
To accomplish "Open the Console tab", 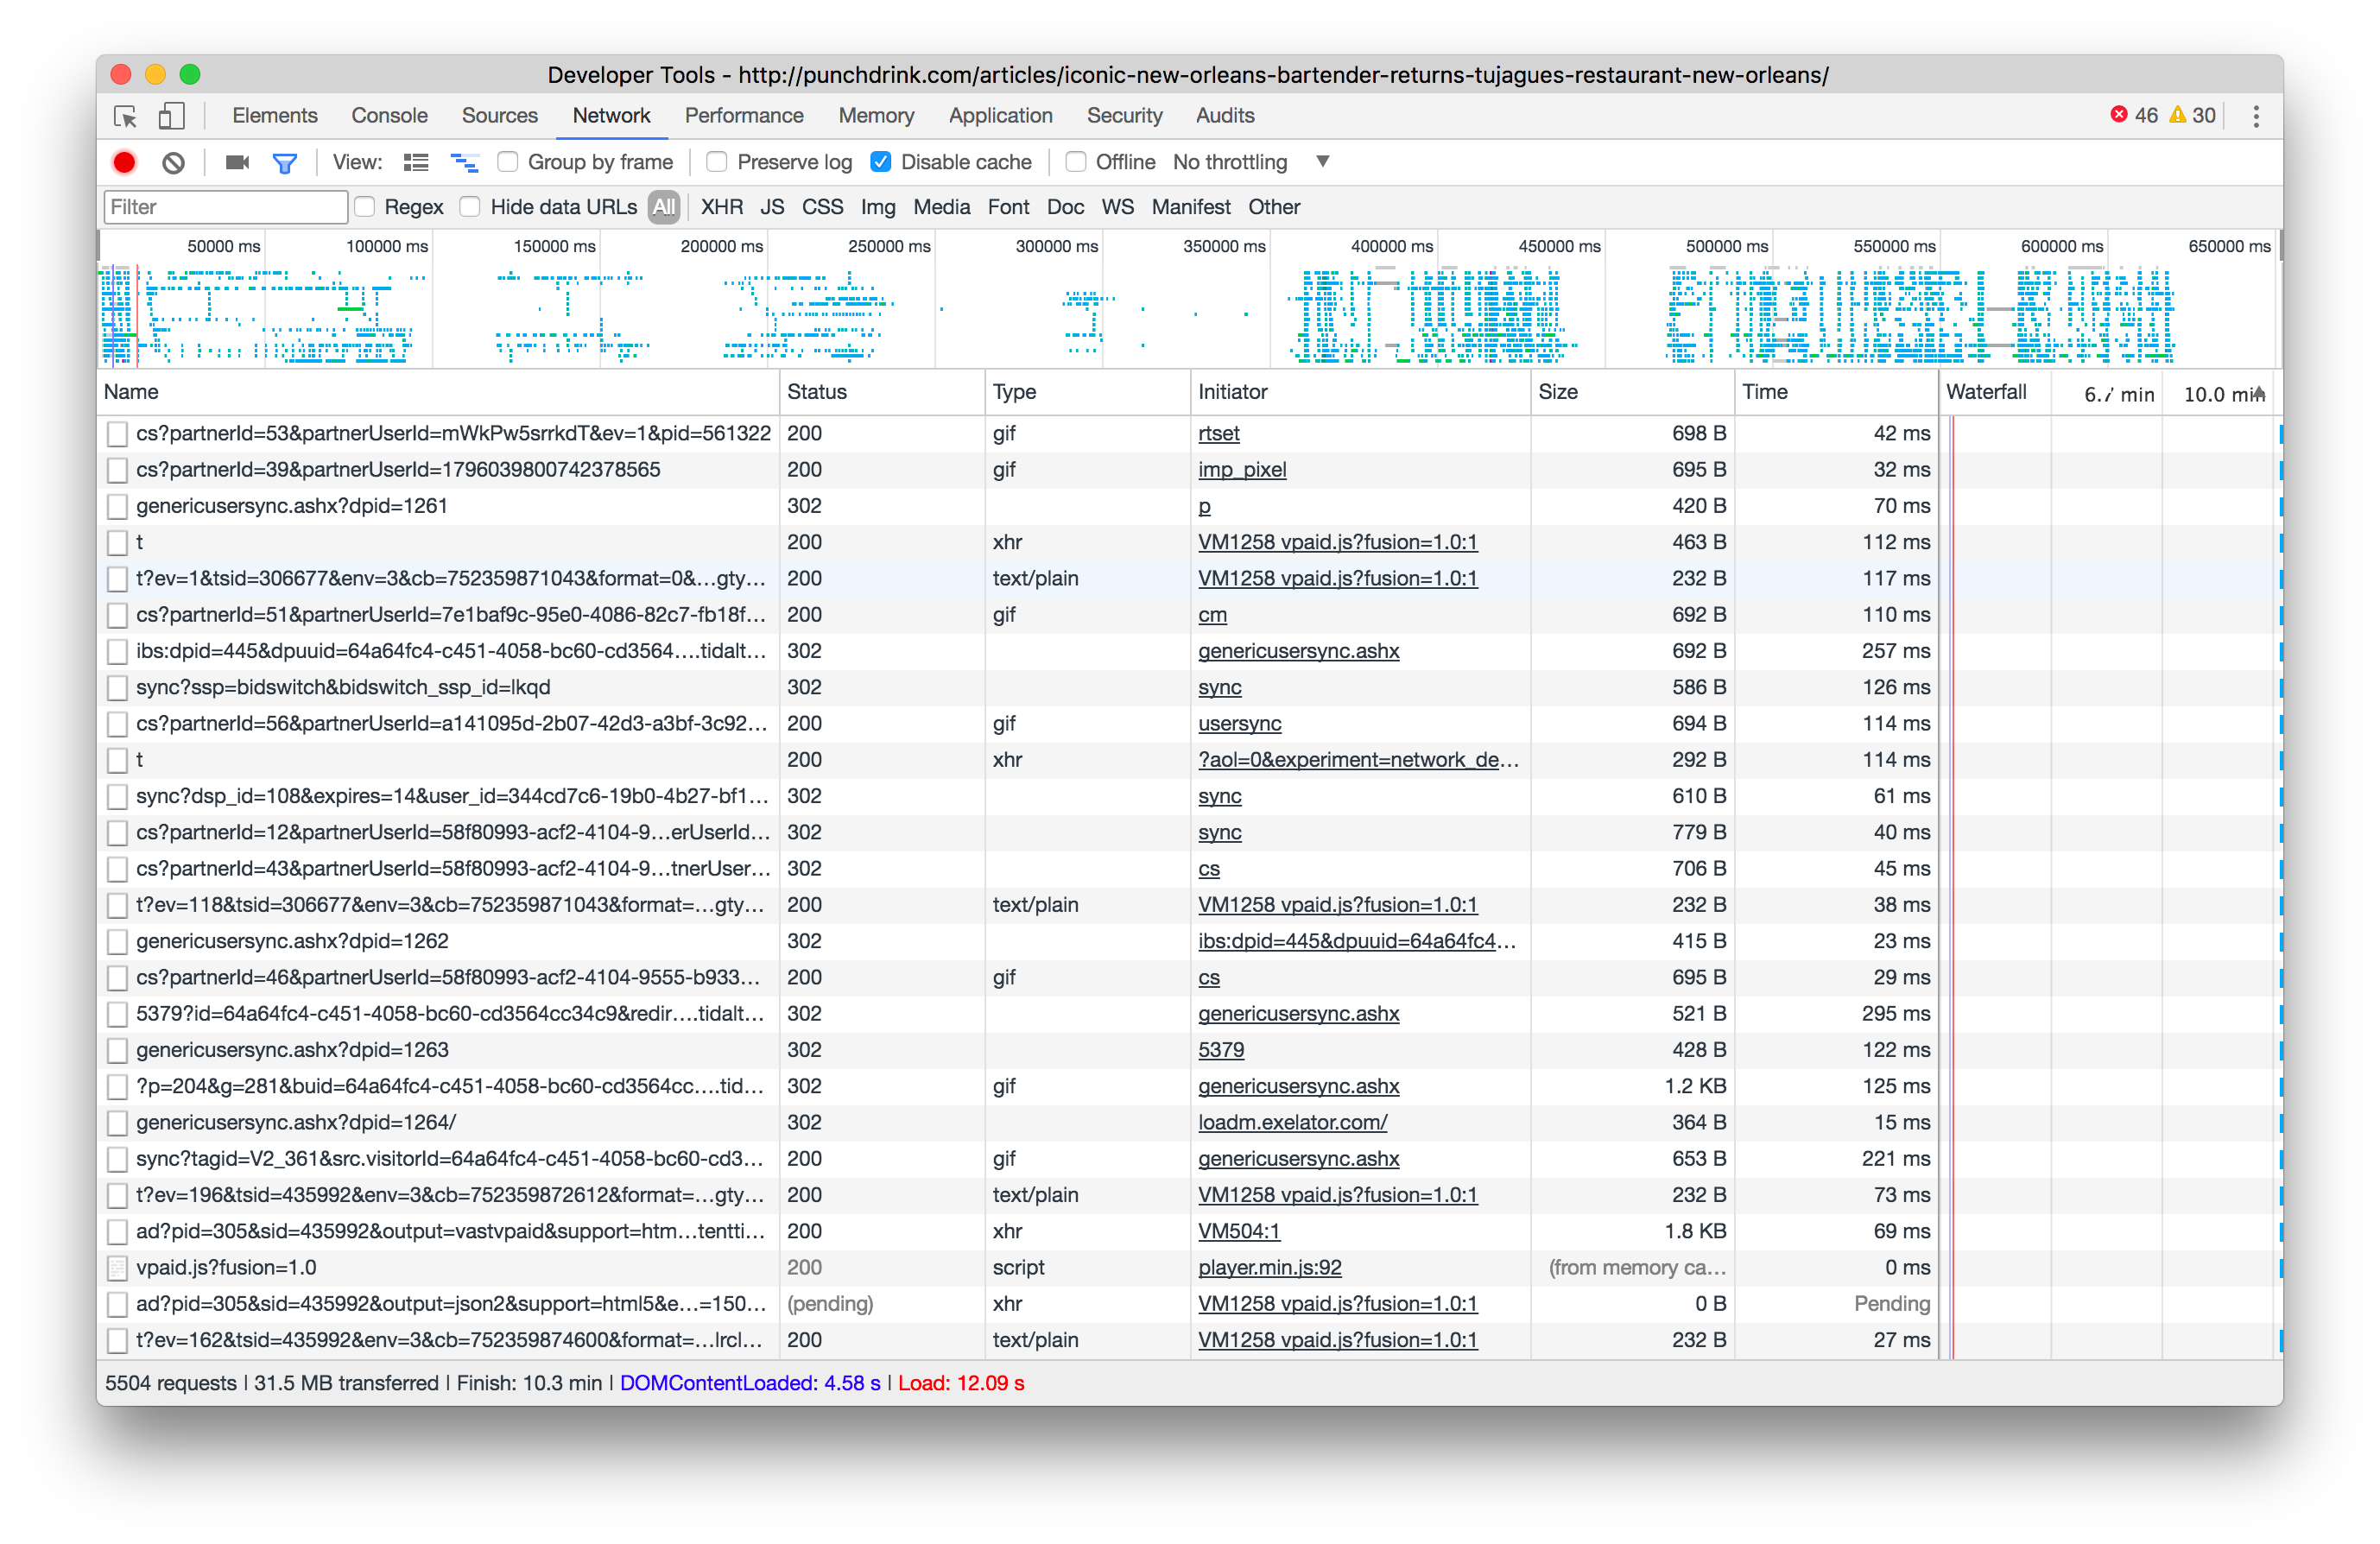I will click(x=389, y=116).
